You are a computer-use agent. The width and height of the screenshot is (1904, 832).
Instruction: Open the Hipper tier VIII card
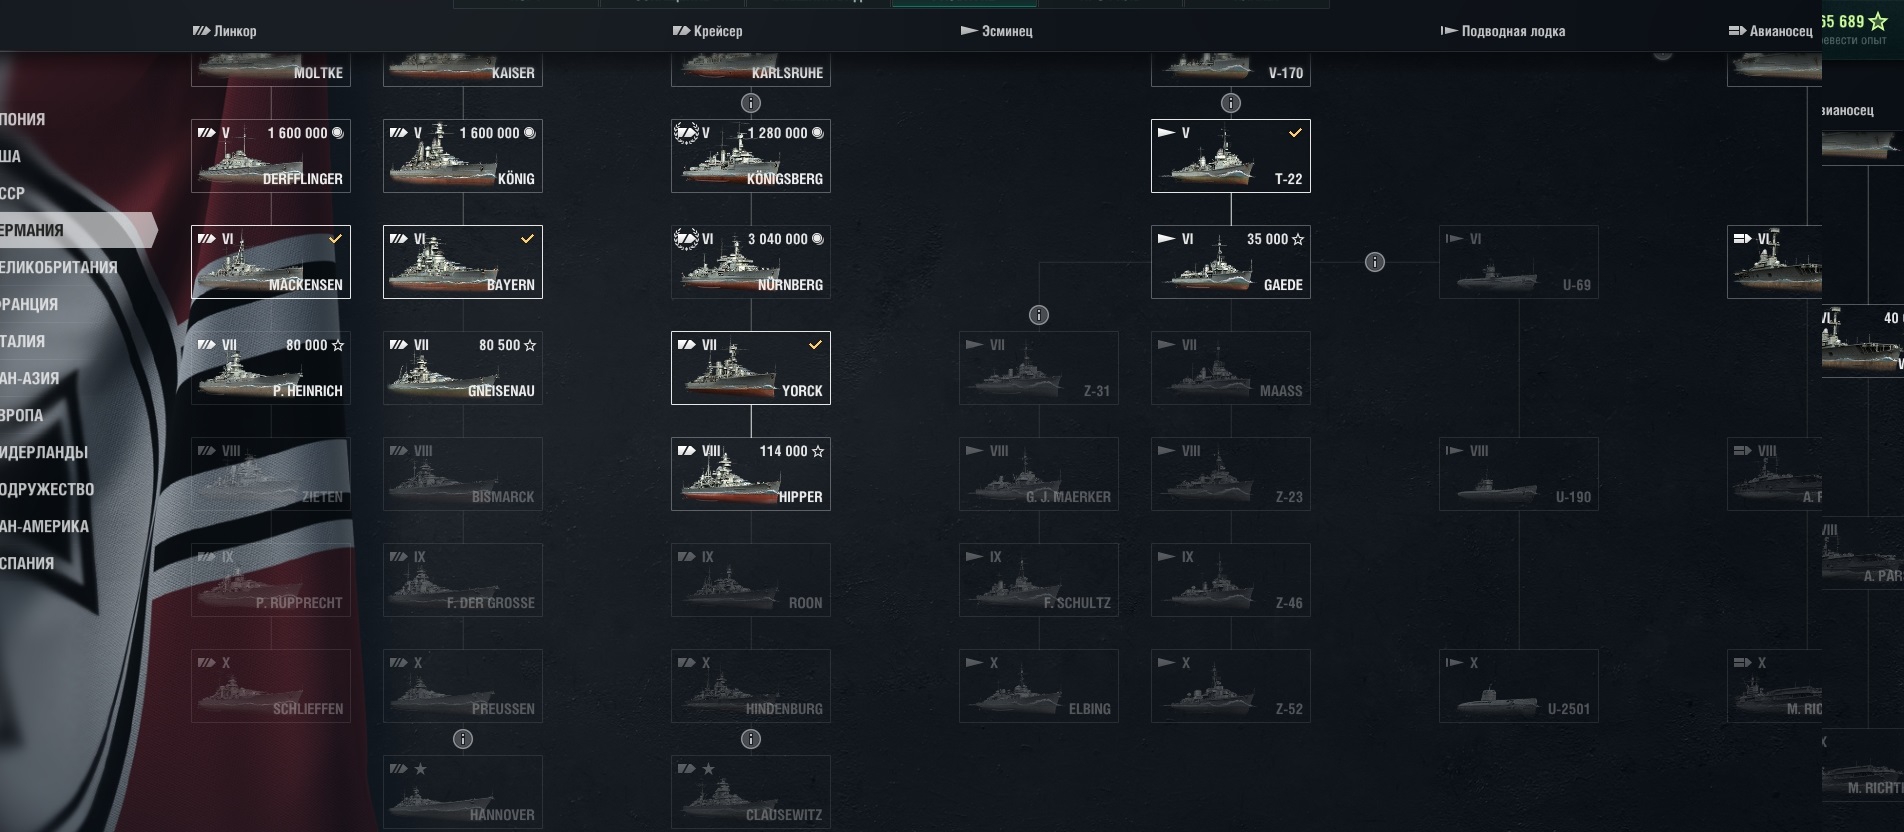tap(751, 474)
